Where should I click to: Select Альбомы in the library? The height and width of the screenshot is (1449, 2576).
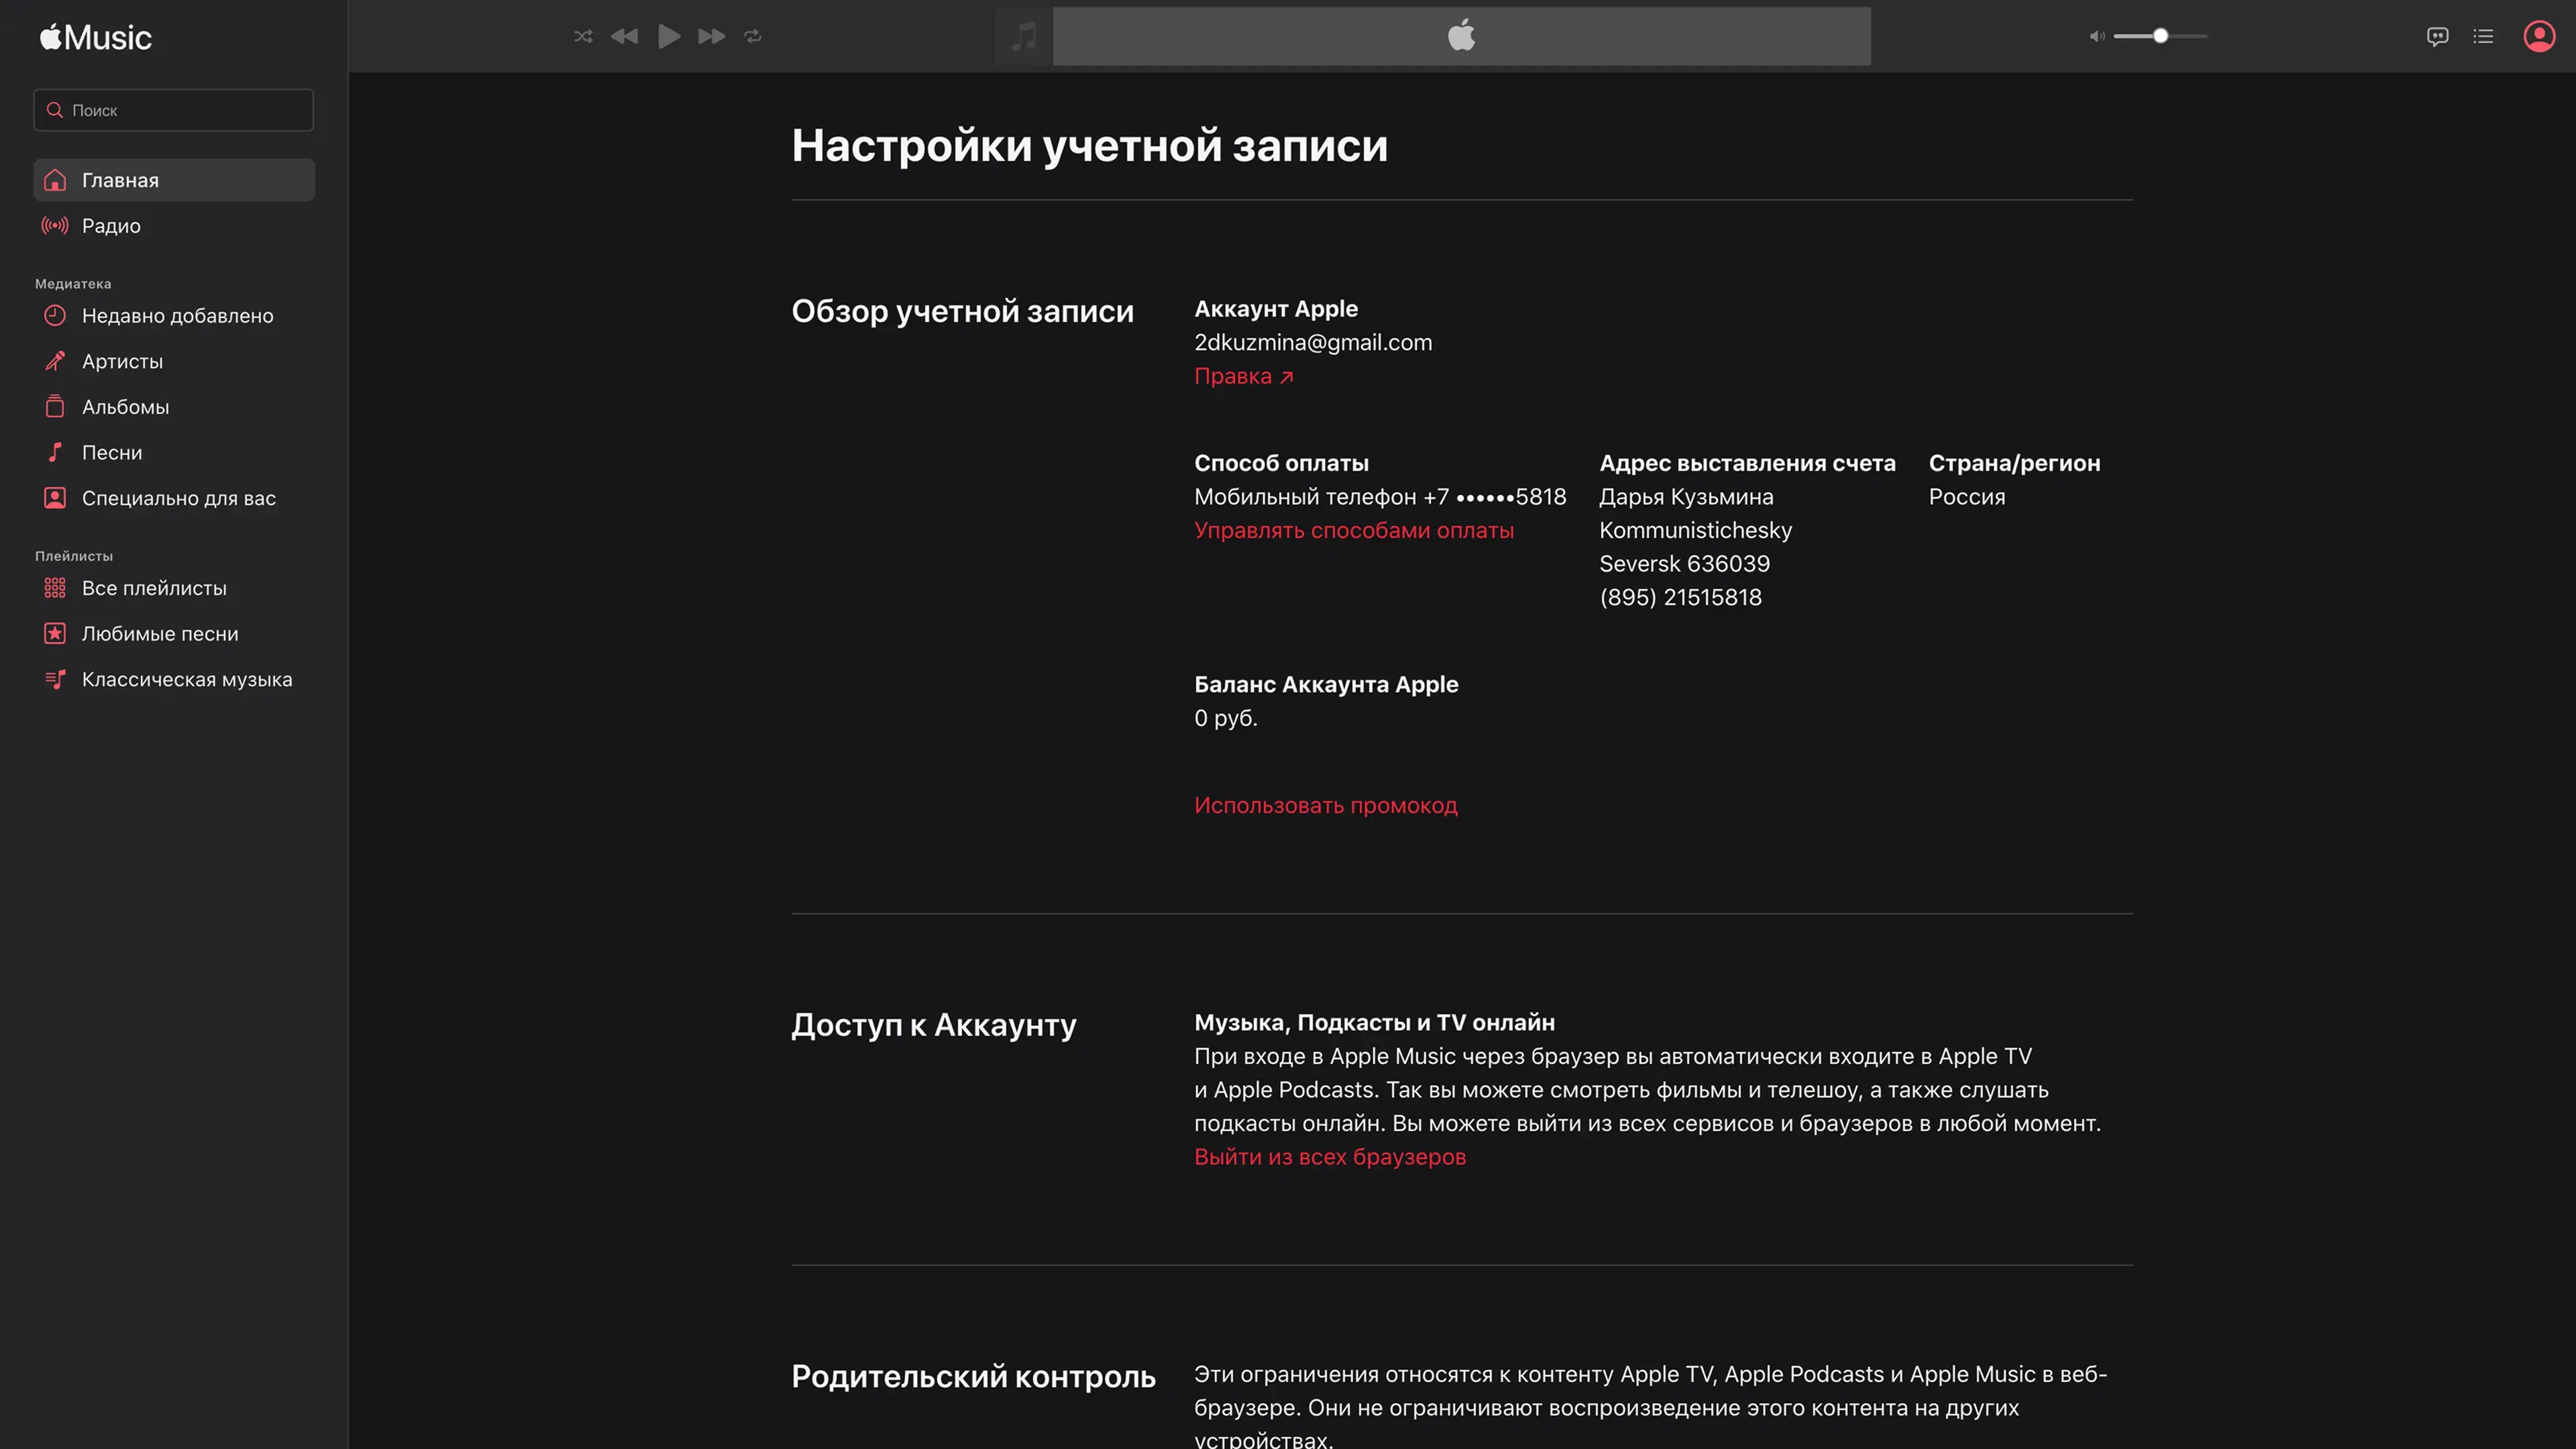(x=125, y=407)
